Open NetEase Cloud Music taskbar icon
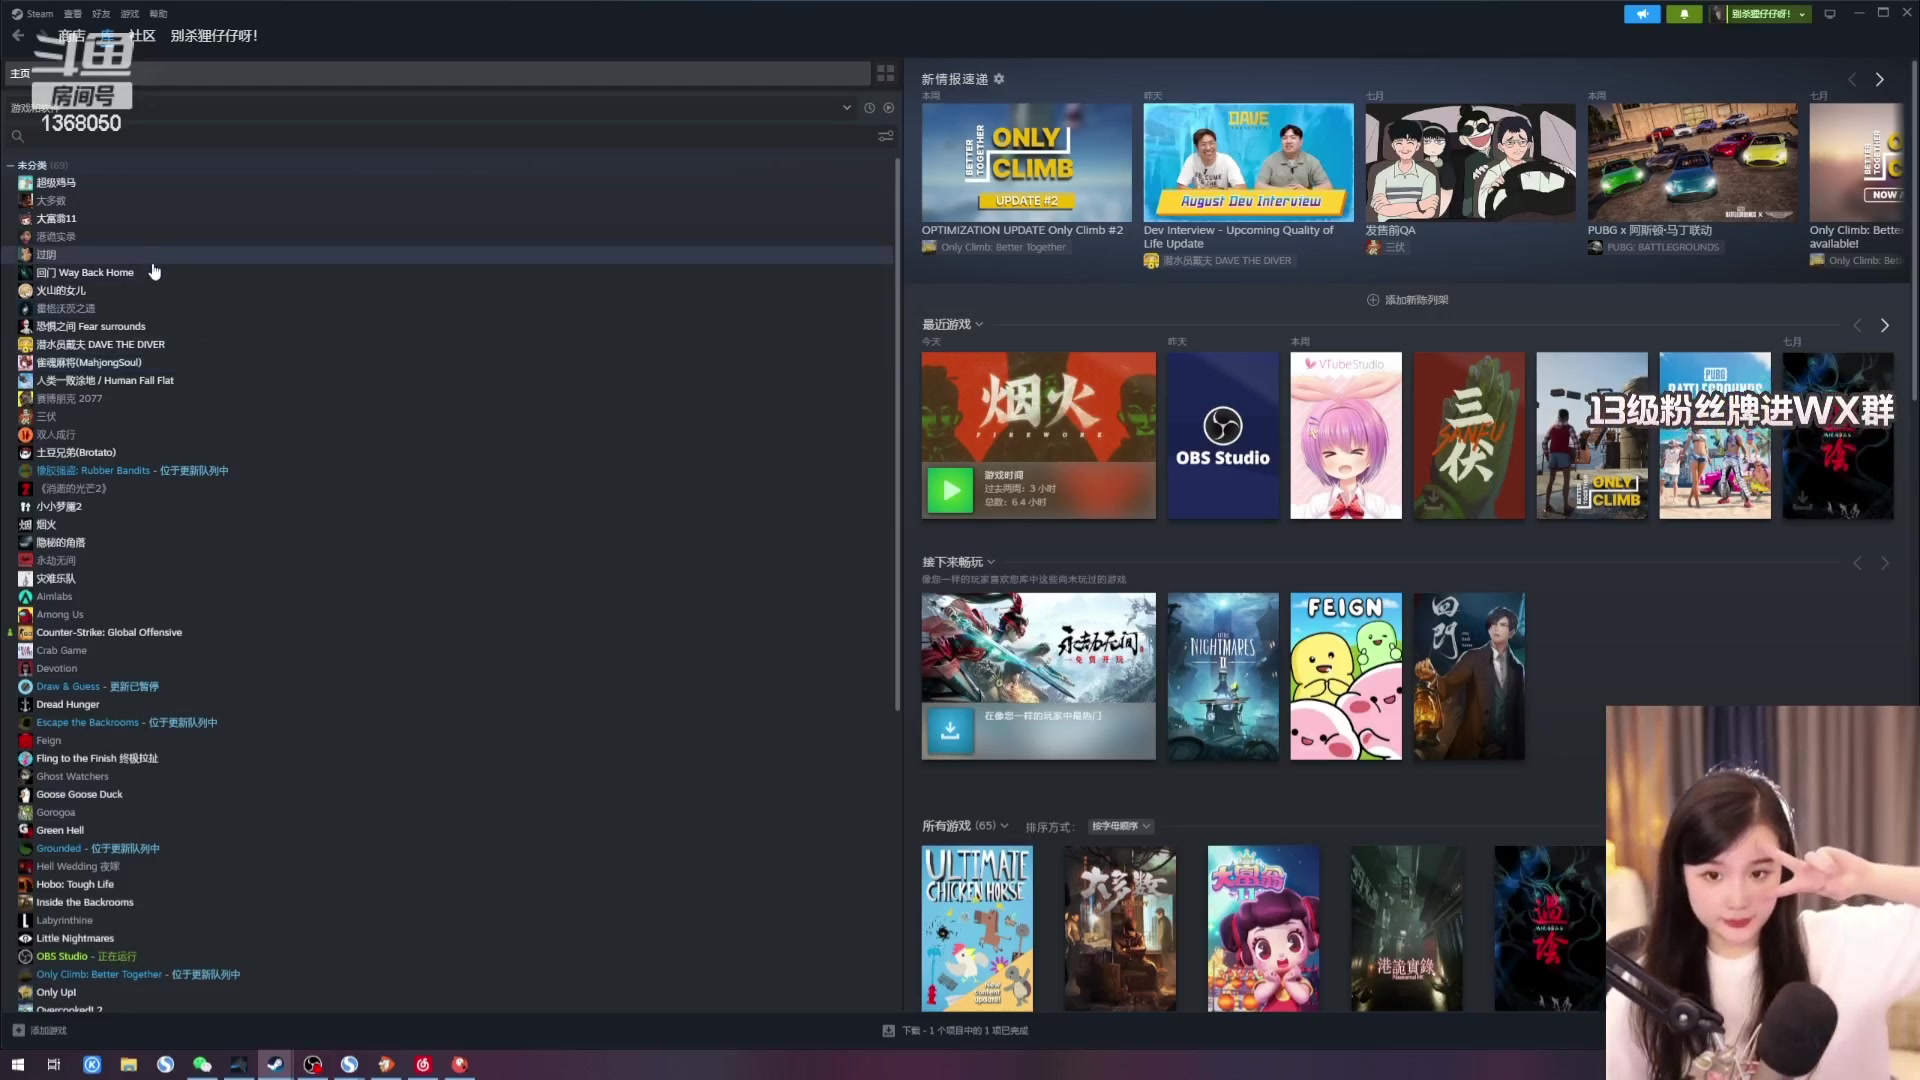The image size is (1920, 1080). (423, 1065)
